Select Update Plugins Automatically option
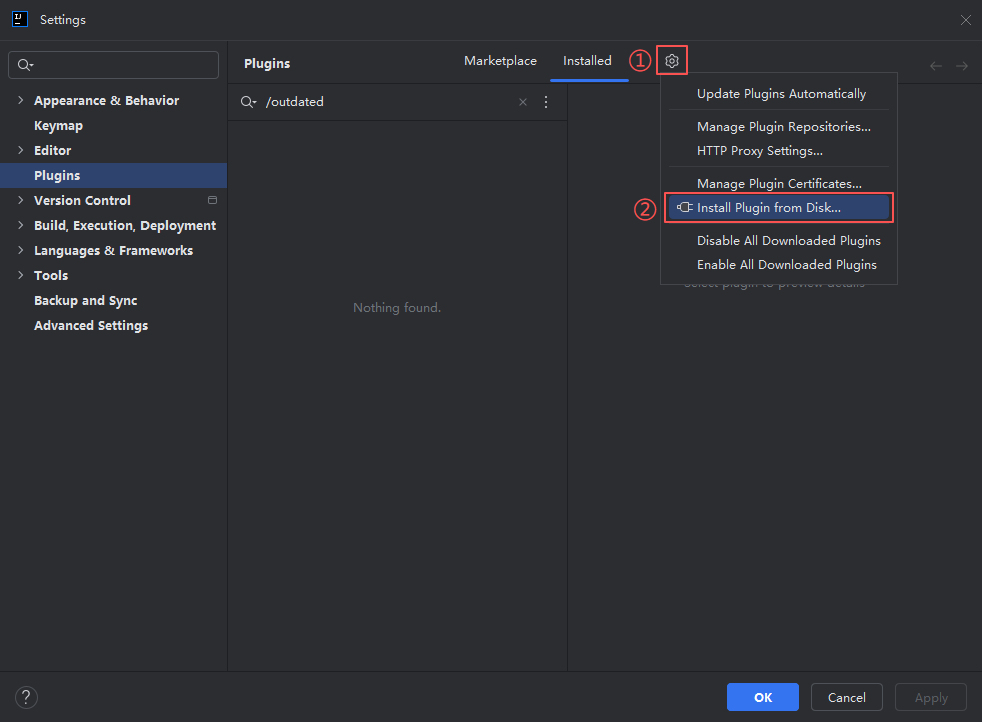Screen dimensions: 982x722 (x=781, y=94)
